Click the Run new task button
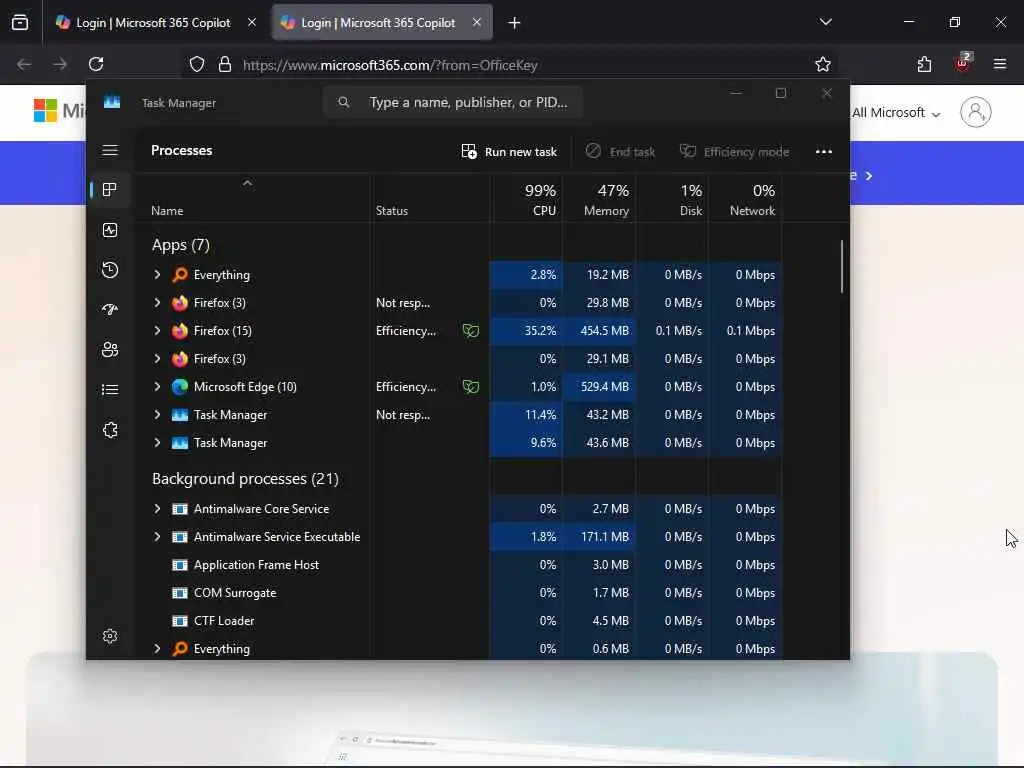The width and height of the screenshot is (1024, 768). [509, 152]
